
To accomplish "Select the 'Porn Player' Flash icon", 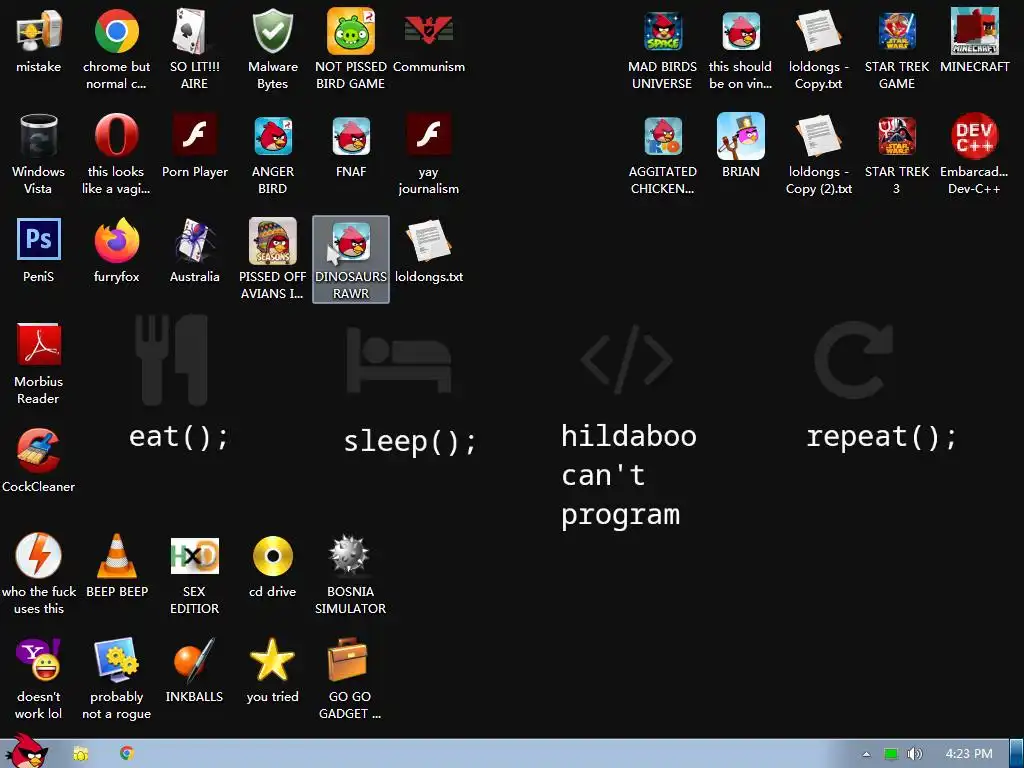I will click(x=194, y=136).
